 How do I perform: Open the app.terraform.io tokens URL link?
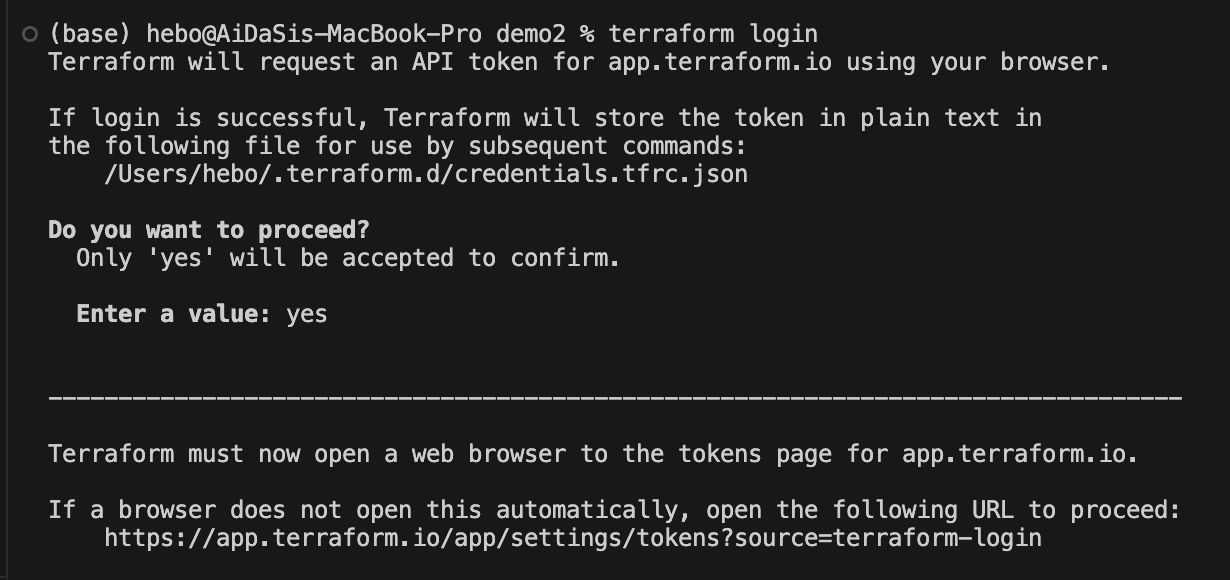573,538
